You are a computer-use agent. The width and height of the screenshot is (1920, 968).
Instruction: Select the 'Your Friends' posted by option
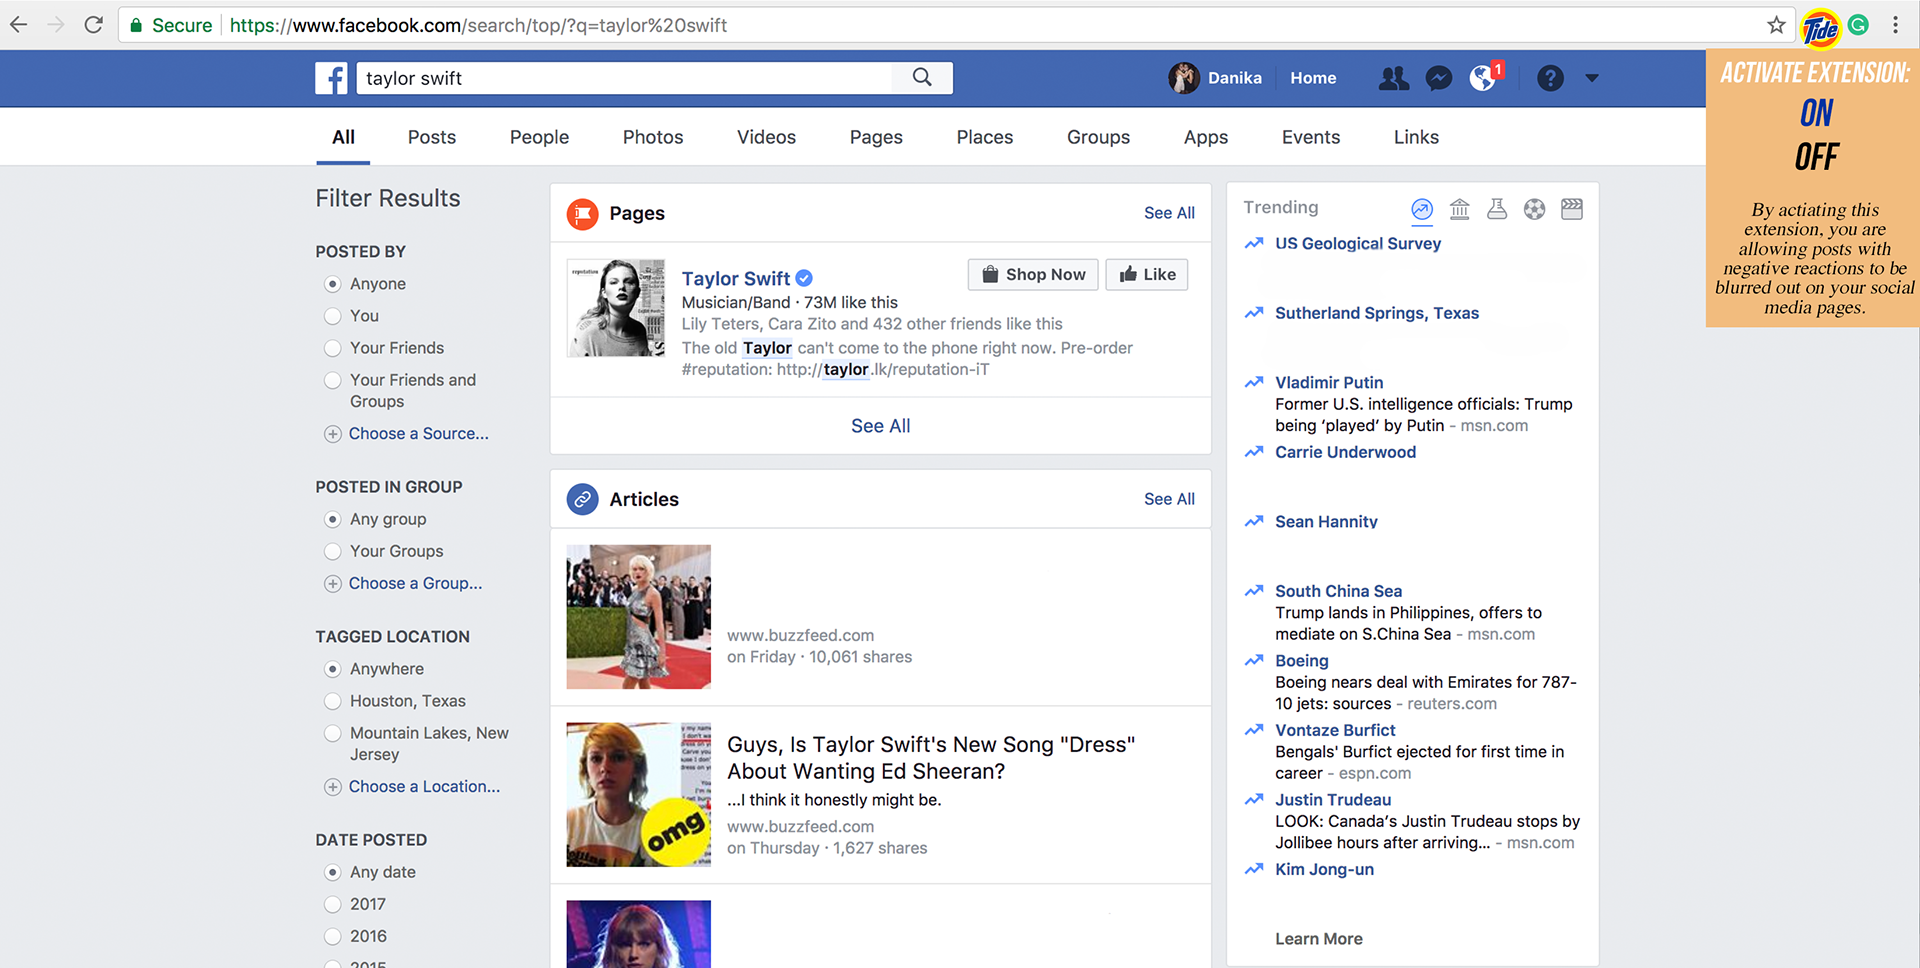[x=333, y=348]
